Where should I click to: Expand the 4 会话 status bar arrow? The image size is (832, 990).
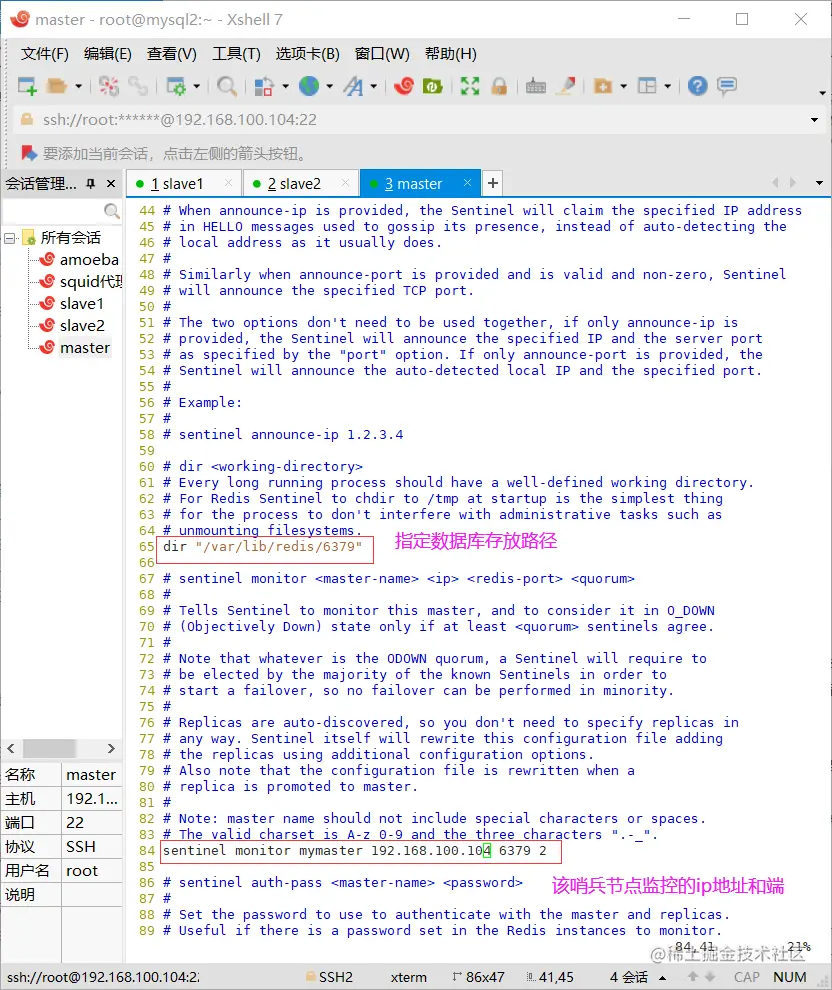pyautogui.click(x=662, y=978)
